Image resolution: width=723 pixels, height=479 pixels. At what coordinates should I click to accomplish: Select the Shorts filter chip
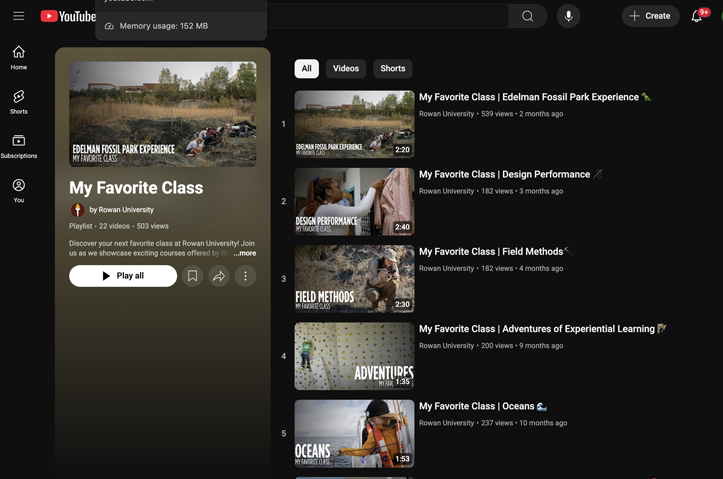tap(393, 68)
